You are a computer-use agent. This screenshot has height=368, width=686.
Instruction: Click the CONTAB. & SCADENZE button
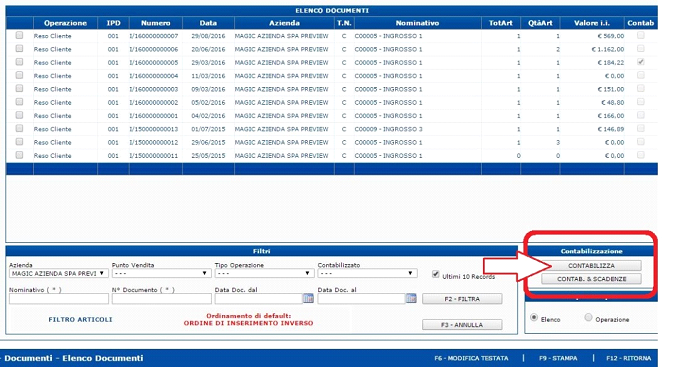pos(592,279)
